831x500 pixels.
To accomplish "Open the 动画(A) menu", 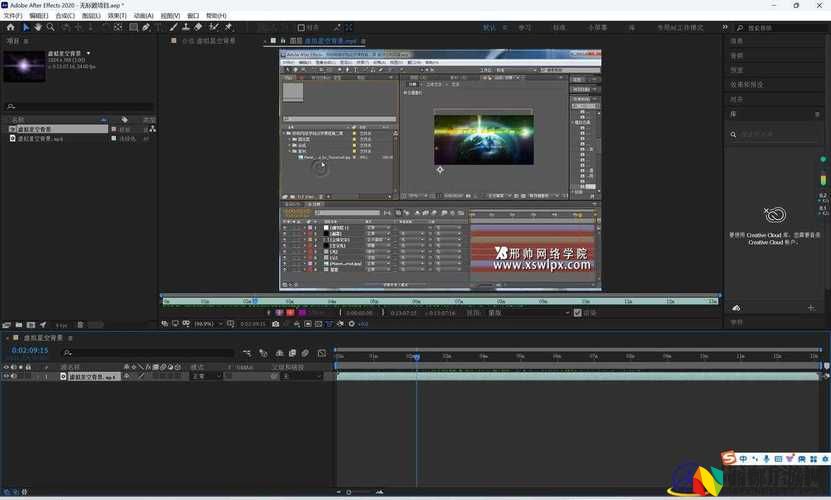I will coord(143,16).
